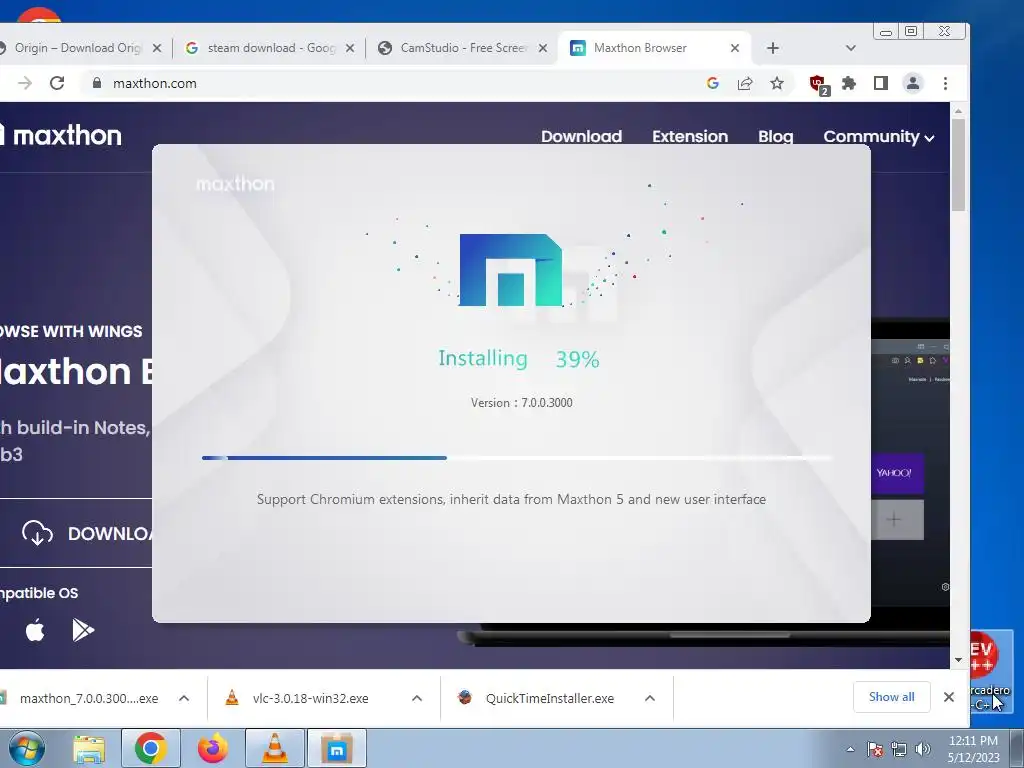Viewport: 1024px width, 768px height.
Task: Bookmark this page with the star icon
Action: click(x=776, y=83)
